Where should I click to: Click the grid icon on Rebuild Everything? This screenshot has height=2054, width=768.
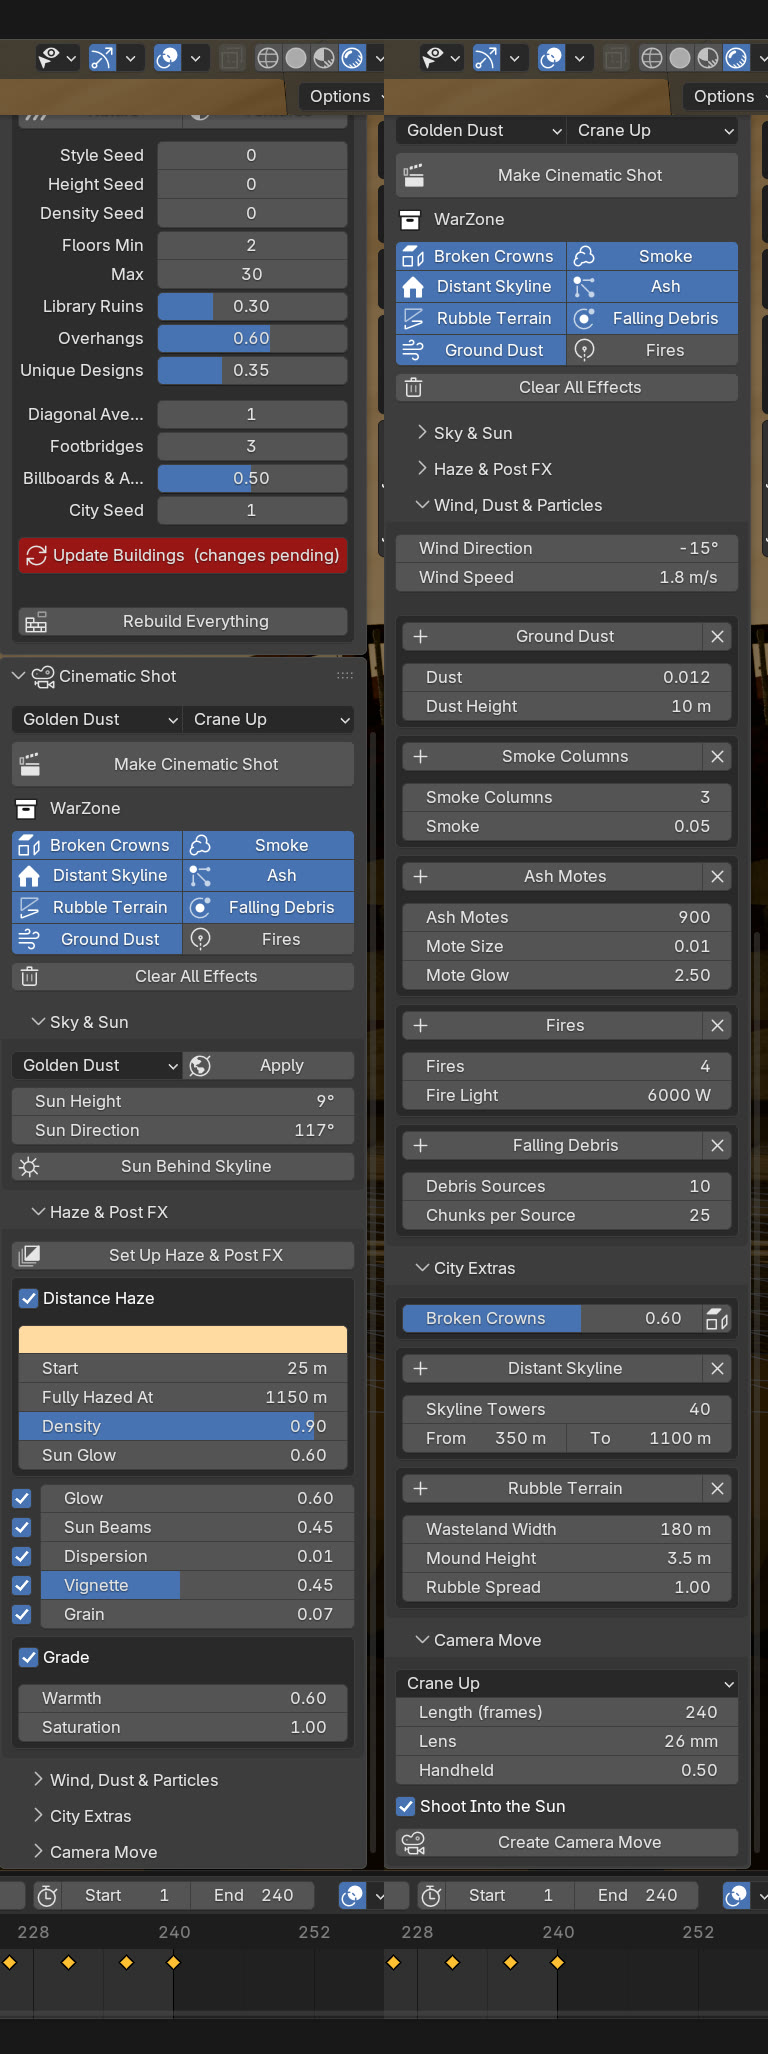point(36,622)
